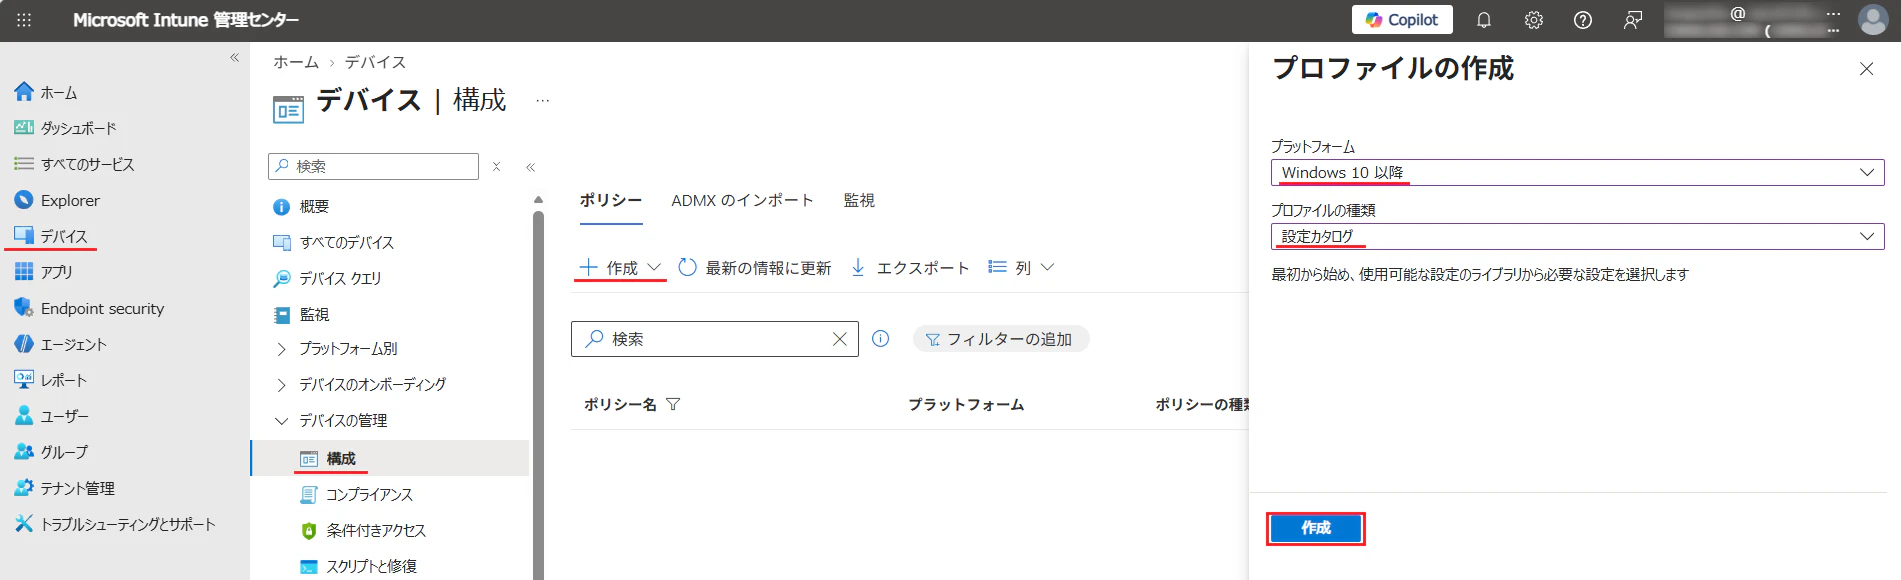This screenshot has width=1901, height=580.
Task: Open the settings gear in header
Action: click(x=1534, y=20)
